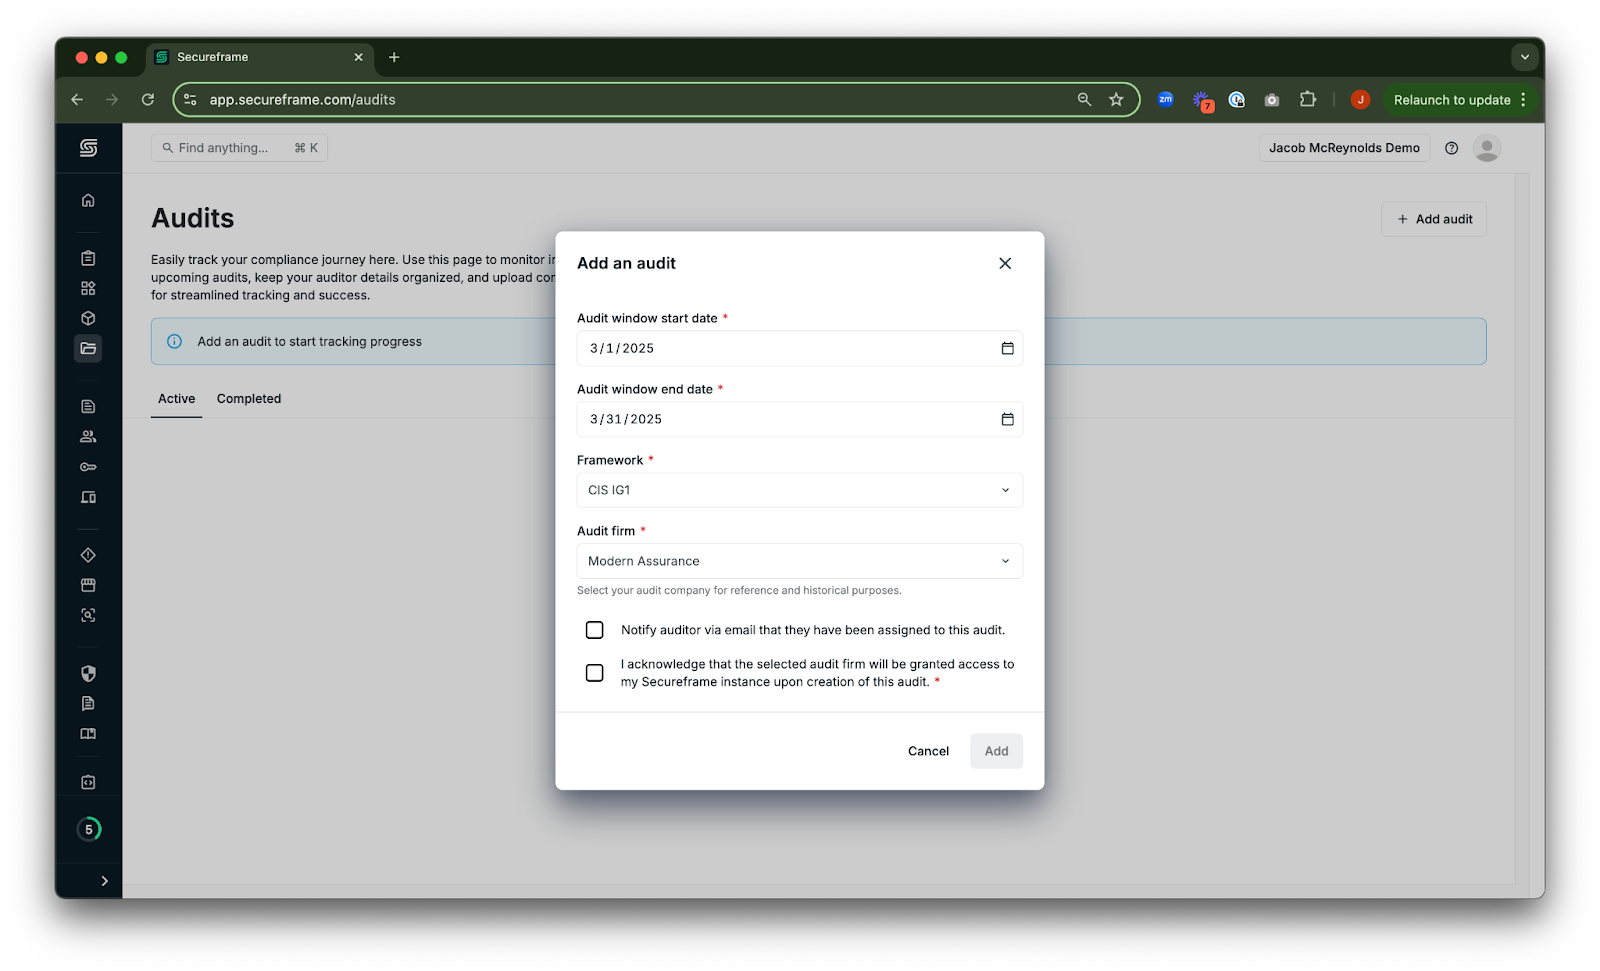Image resolution: width=1600 pixels, height=971 pixels.
Task: Open the cube icon in sidebar
Action: (x=88, y=318)
